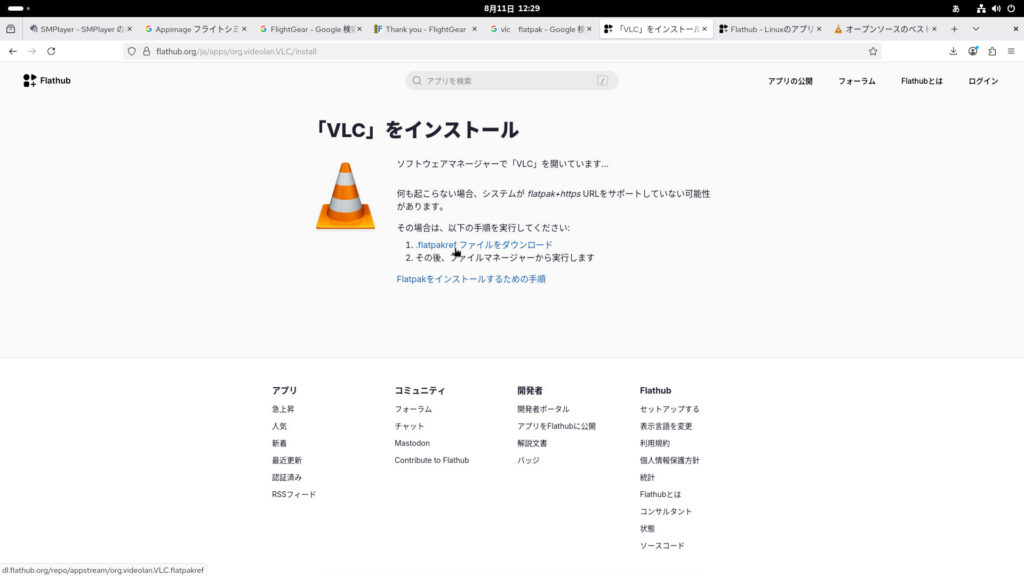This screenshot has width=1024, height=576.
Task: Expand the list-all-tabs chevron
Action: [976, 29]
